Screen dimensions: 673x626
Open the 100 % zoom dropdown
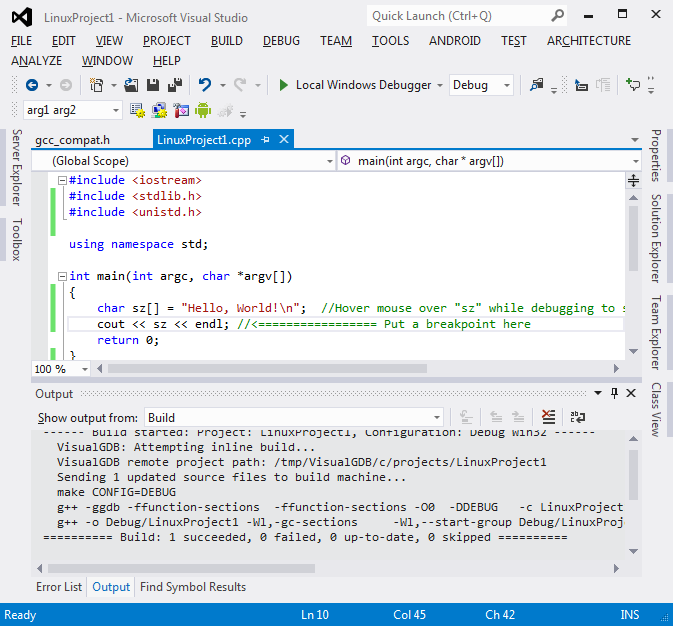pyautogui.click(x=85, y=369)
